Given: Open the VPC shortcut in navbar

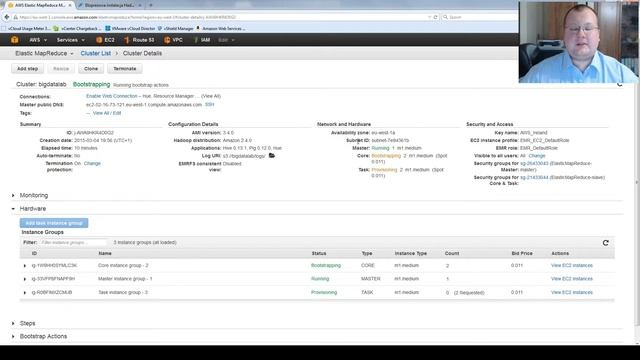Looking at the screenshot, I should 173,40.
